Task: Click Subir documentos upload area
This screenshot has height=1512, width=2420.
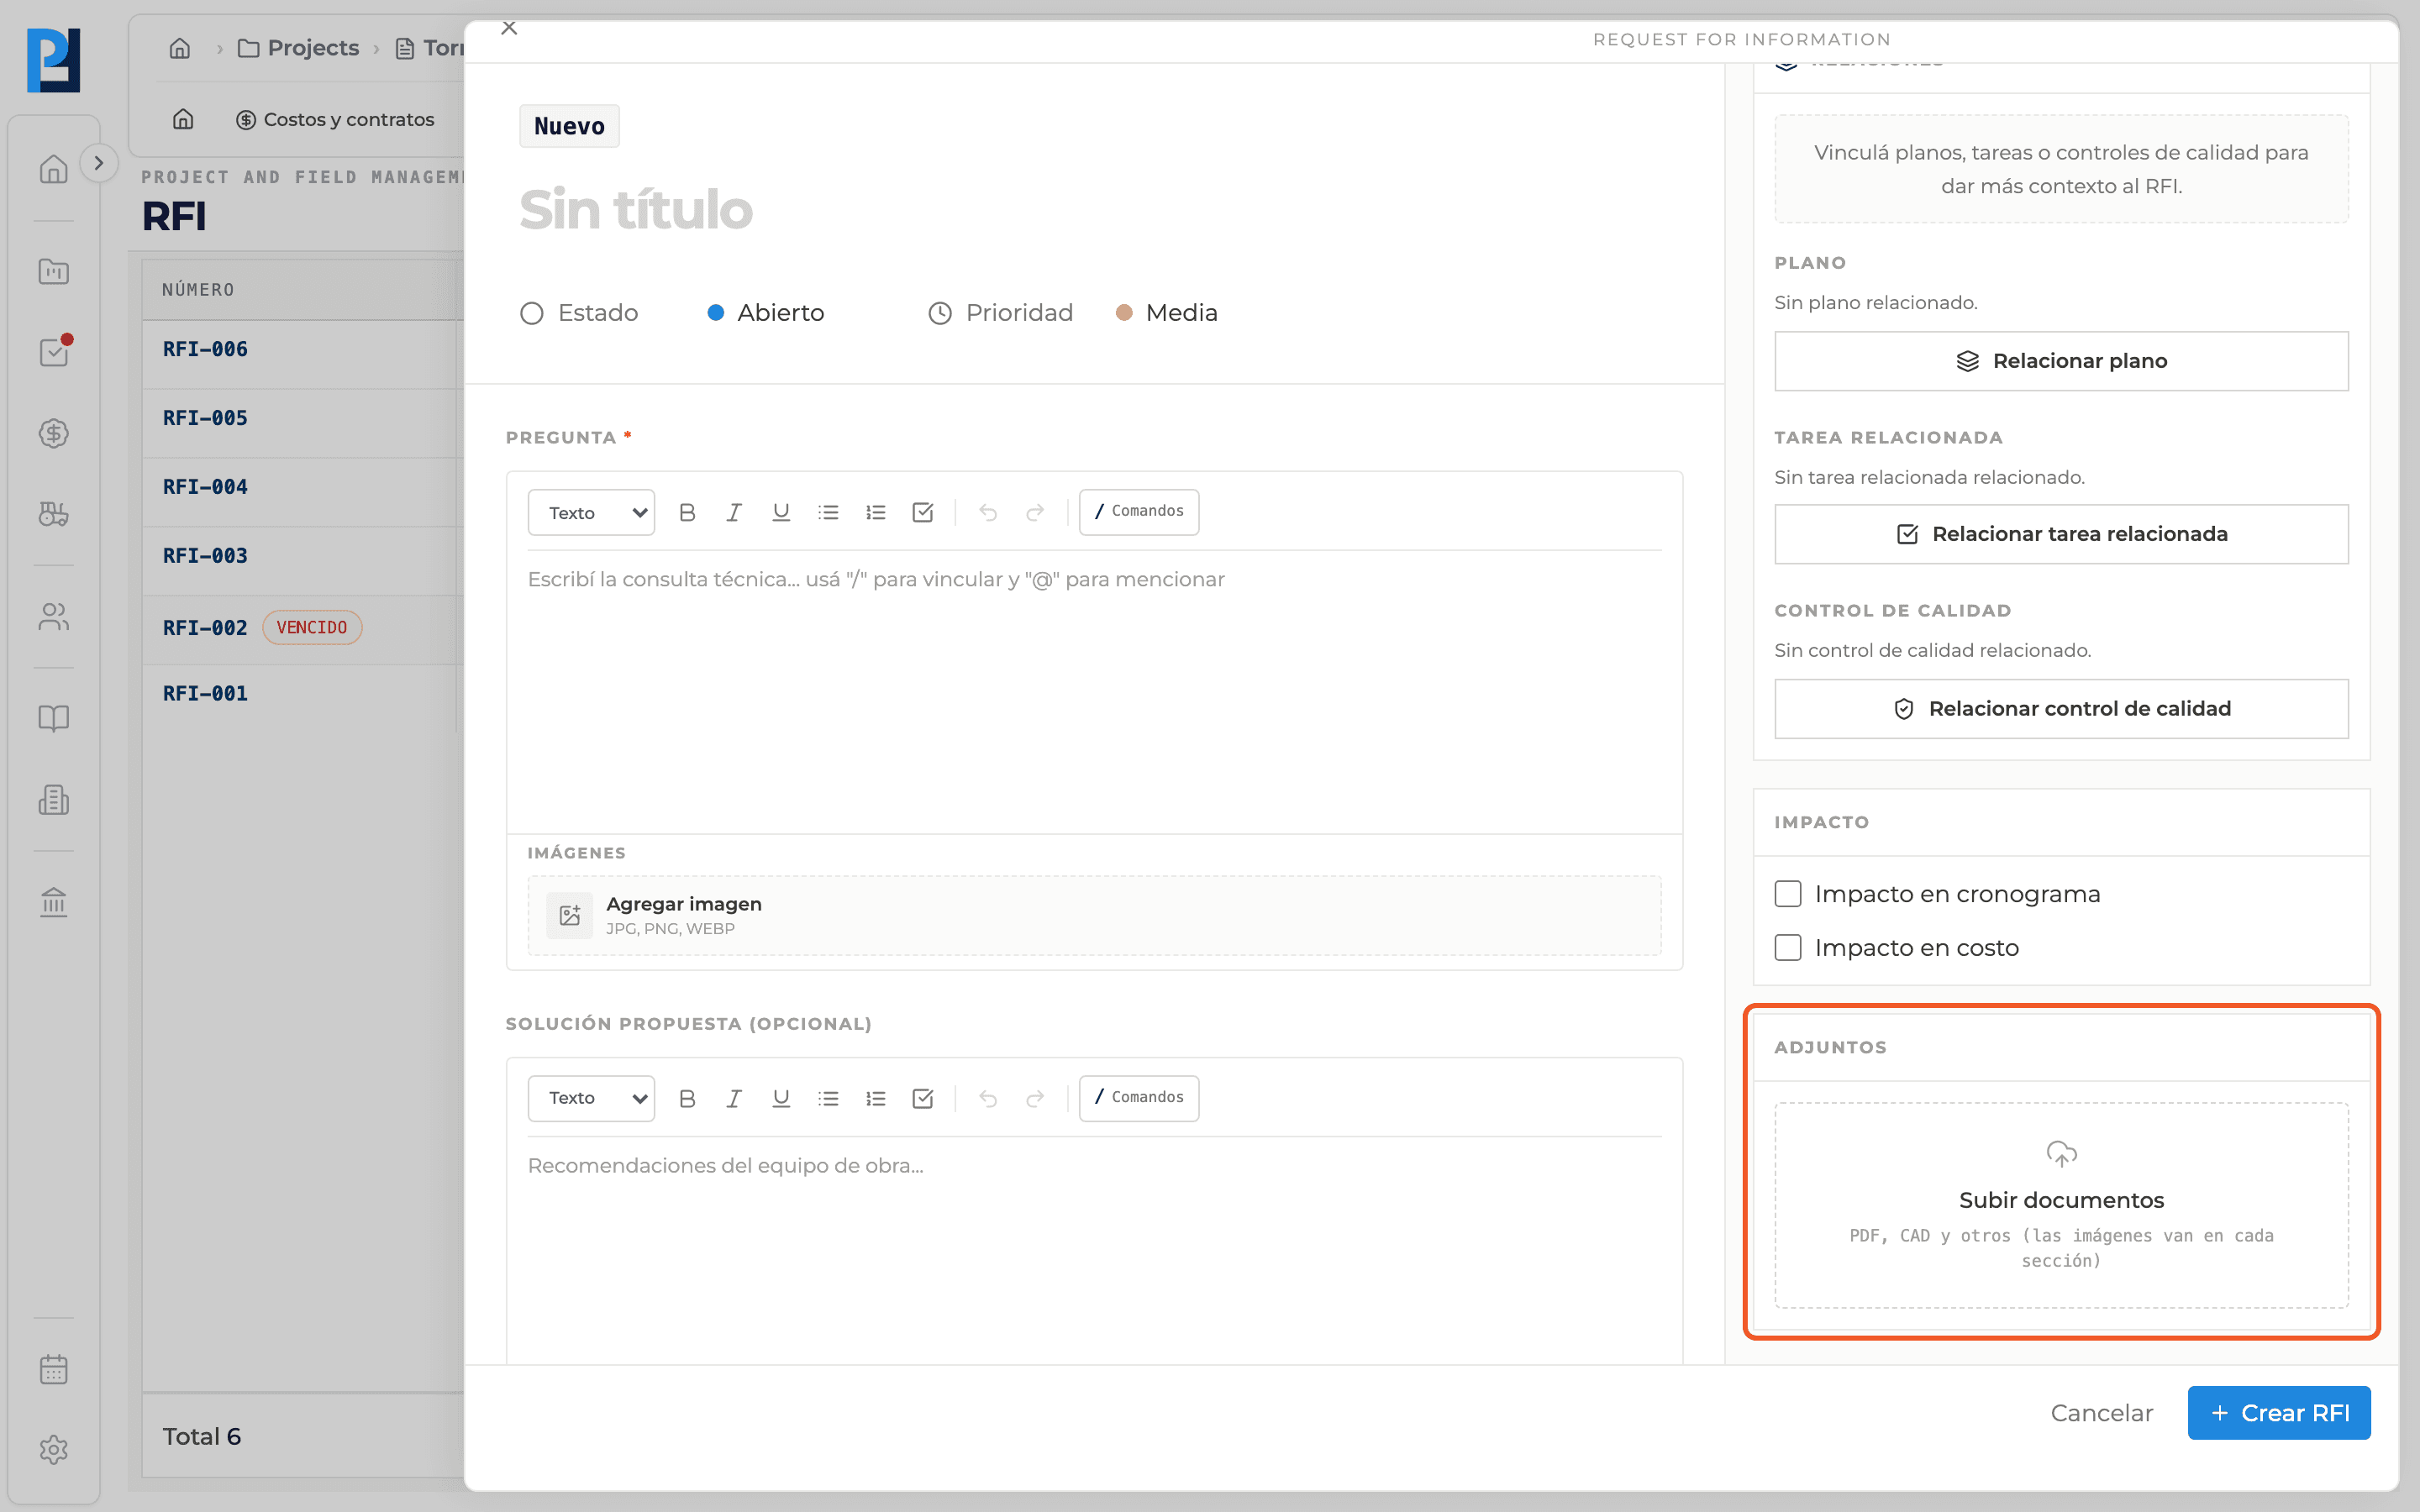Action: [x=2061, y=1205]
